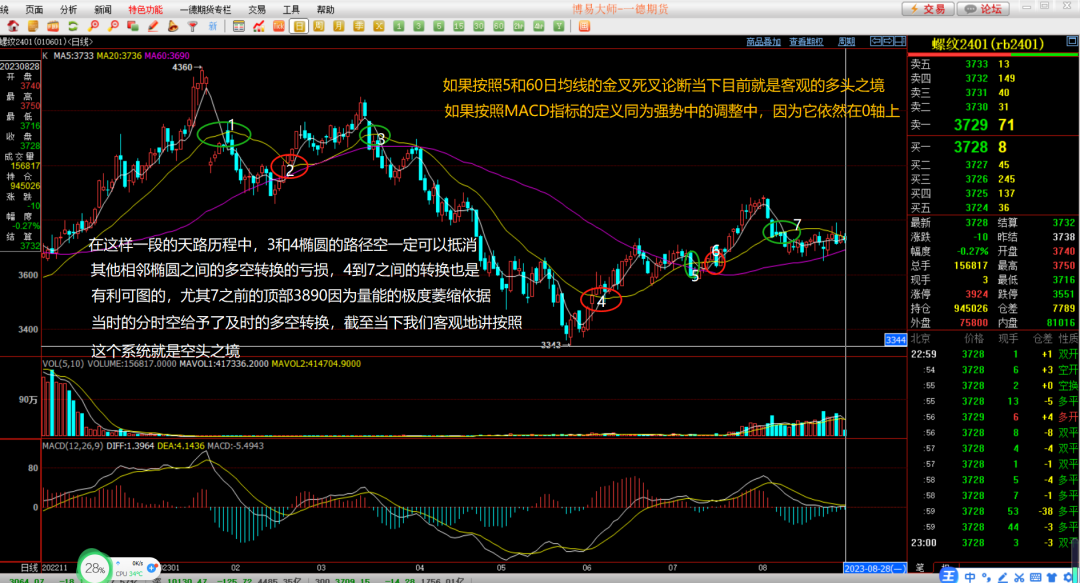Open the 交易 menu in menu bar
This screenshot has width=1080, height=583.
pos(257,10)
